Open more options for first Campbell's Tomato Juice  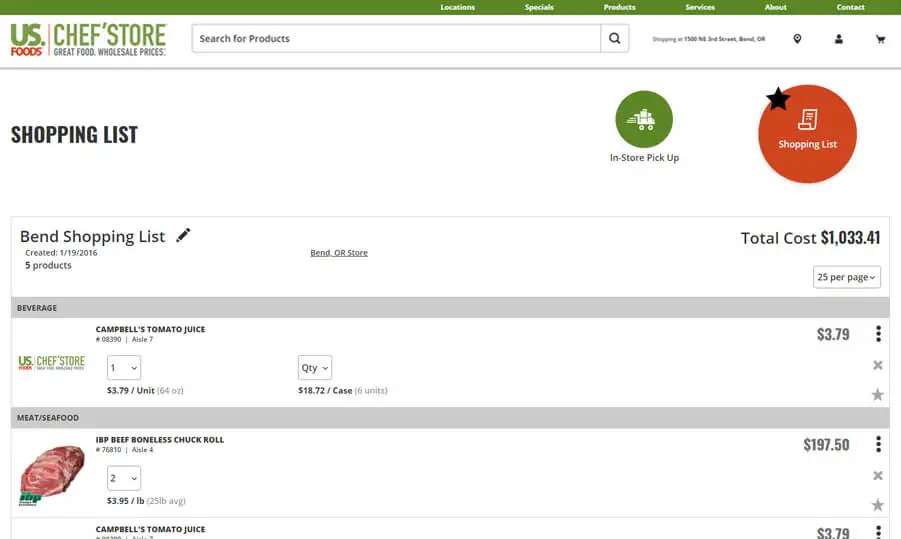pos(878,334)
